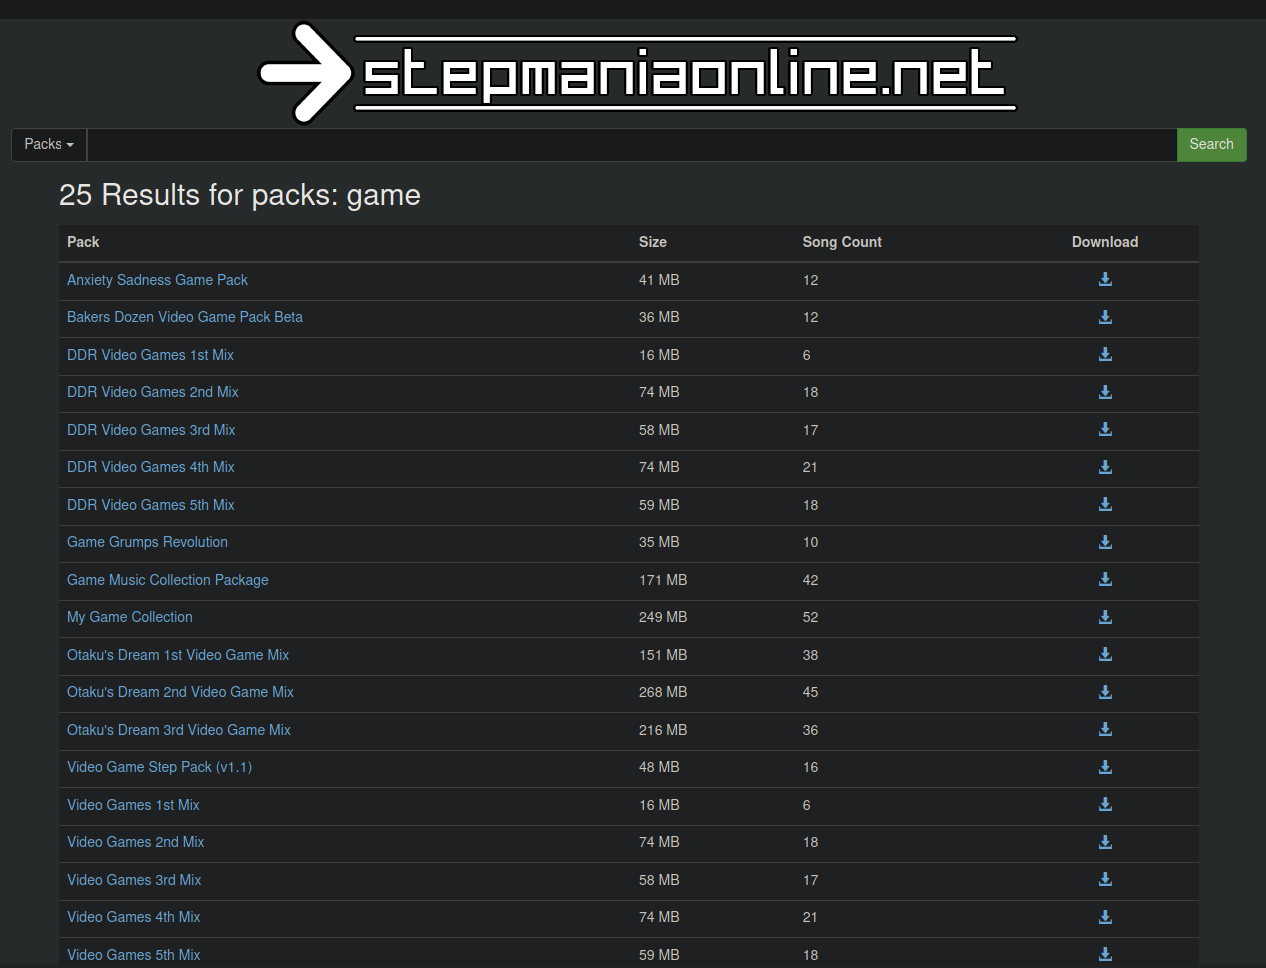Image resolution: width=1266 pixels, height=968 pixels.
Task: Download the My Game Collection pack
Action: [x=1105, y=617]
